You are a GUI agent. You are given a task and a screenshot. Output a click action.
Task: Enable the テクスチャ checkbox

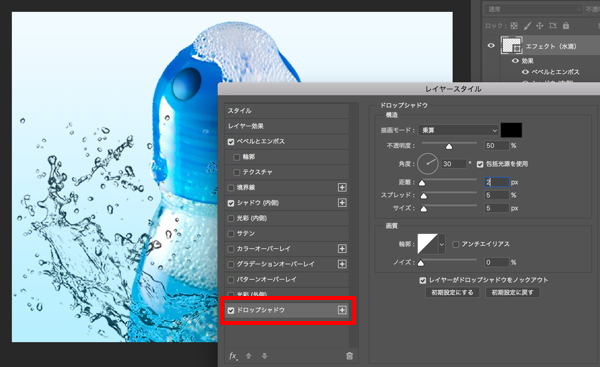(236, 173)
